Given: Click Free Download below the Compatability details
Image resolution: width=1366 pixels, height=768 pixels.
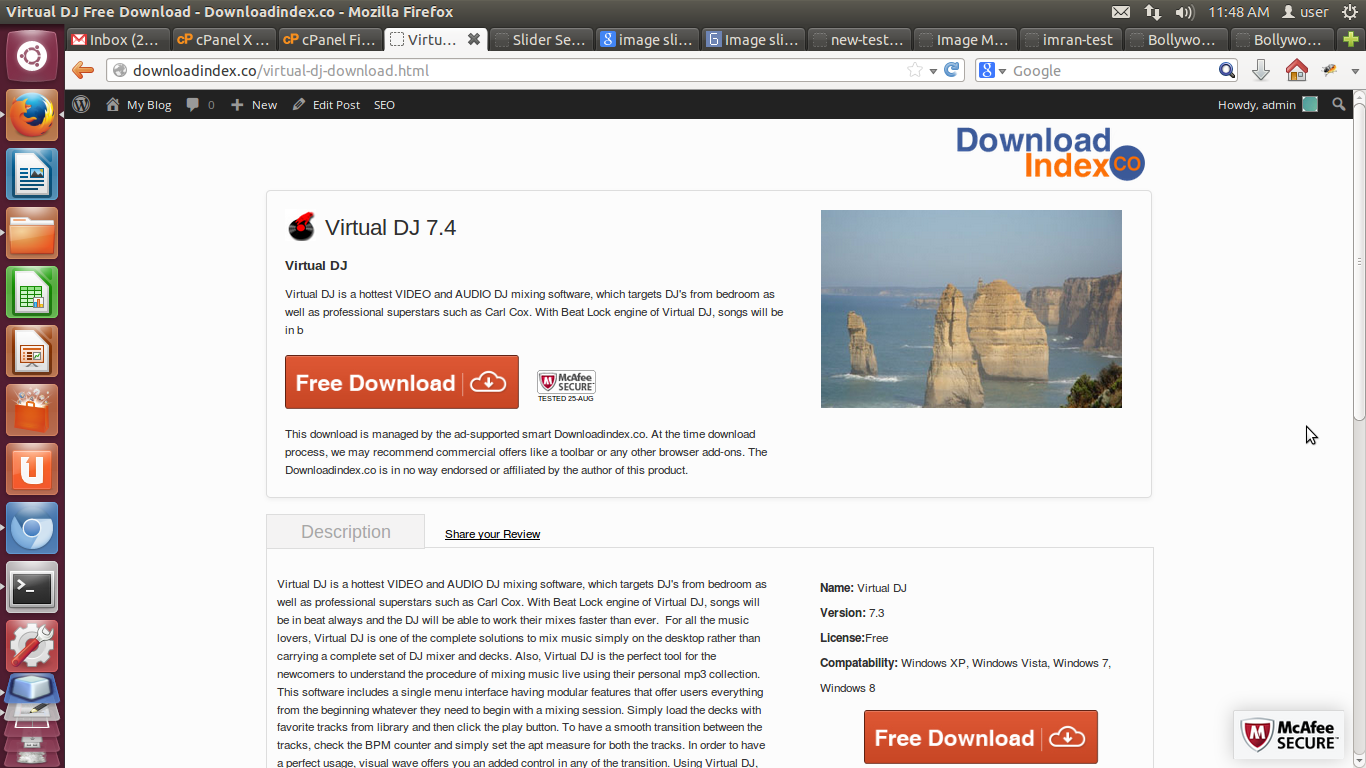Looking at the screenshot, I should tap(981, 737).
